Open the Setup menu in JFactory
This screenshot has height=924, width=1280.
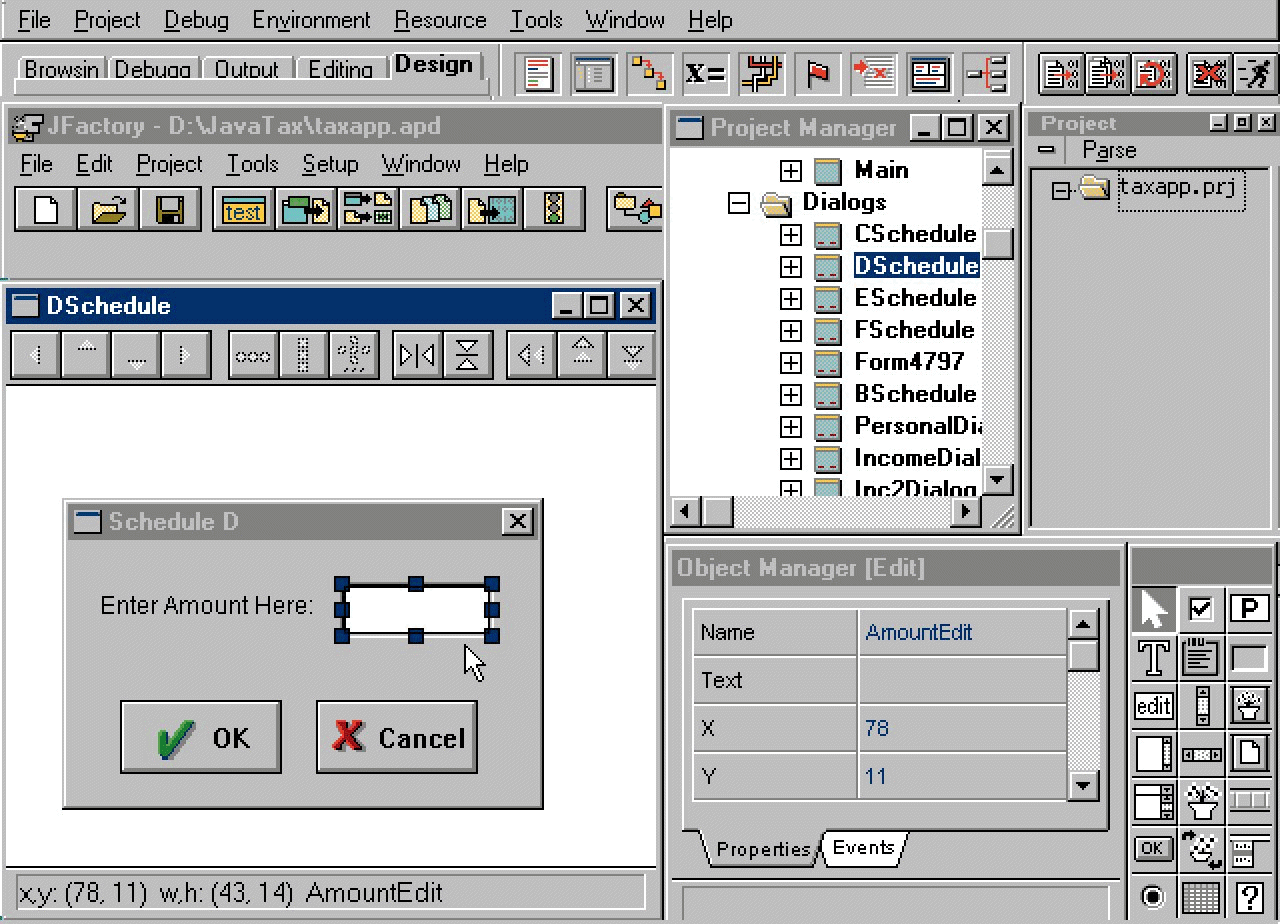(330, 164)
